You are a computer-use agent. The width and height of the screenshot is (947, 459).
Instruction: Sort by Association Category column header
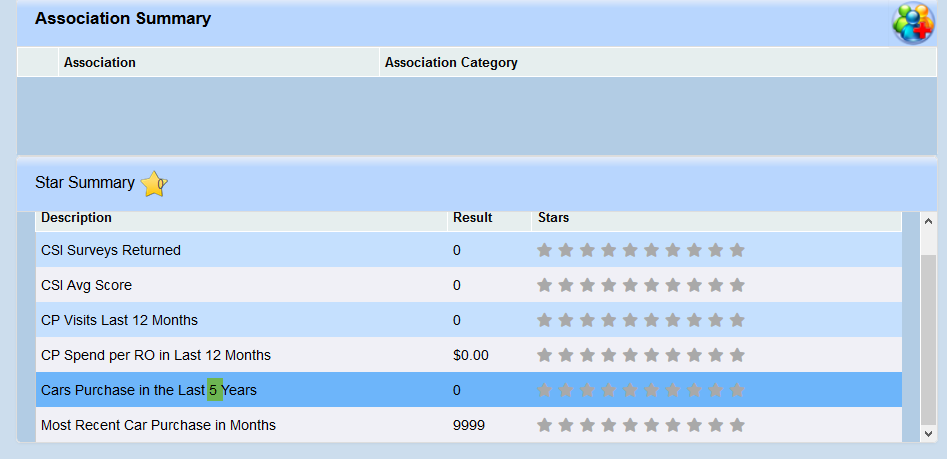(x=451, y=62)
